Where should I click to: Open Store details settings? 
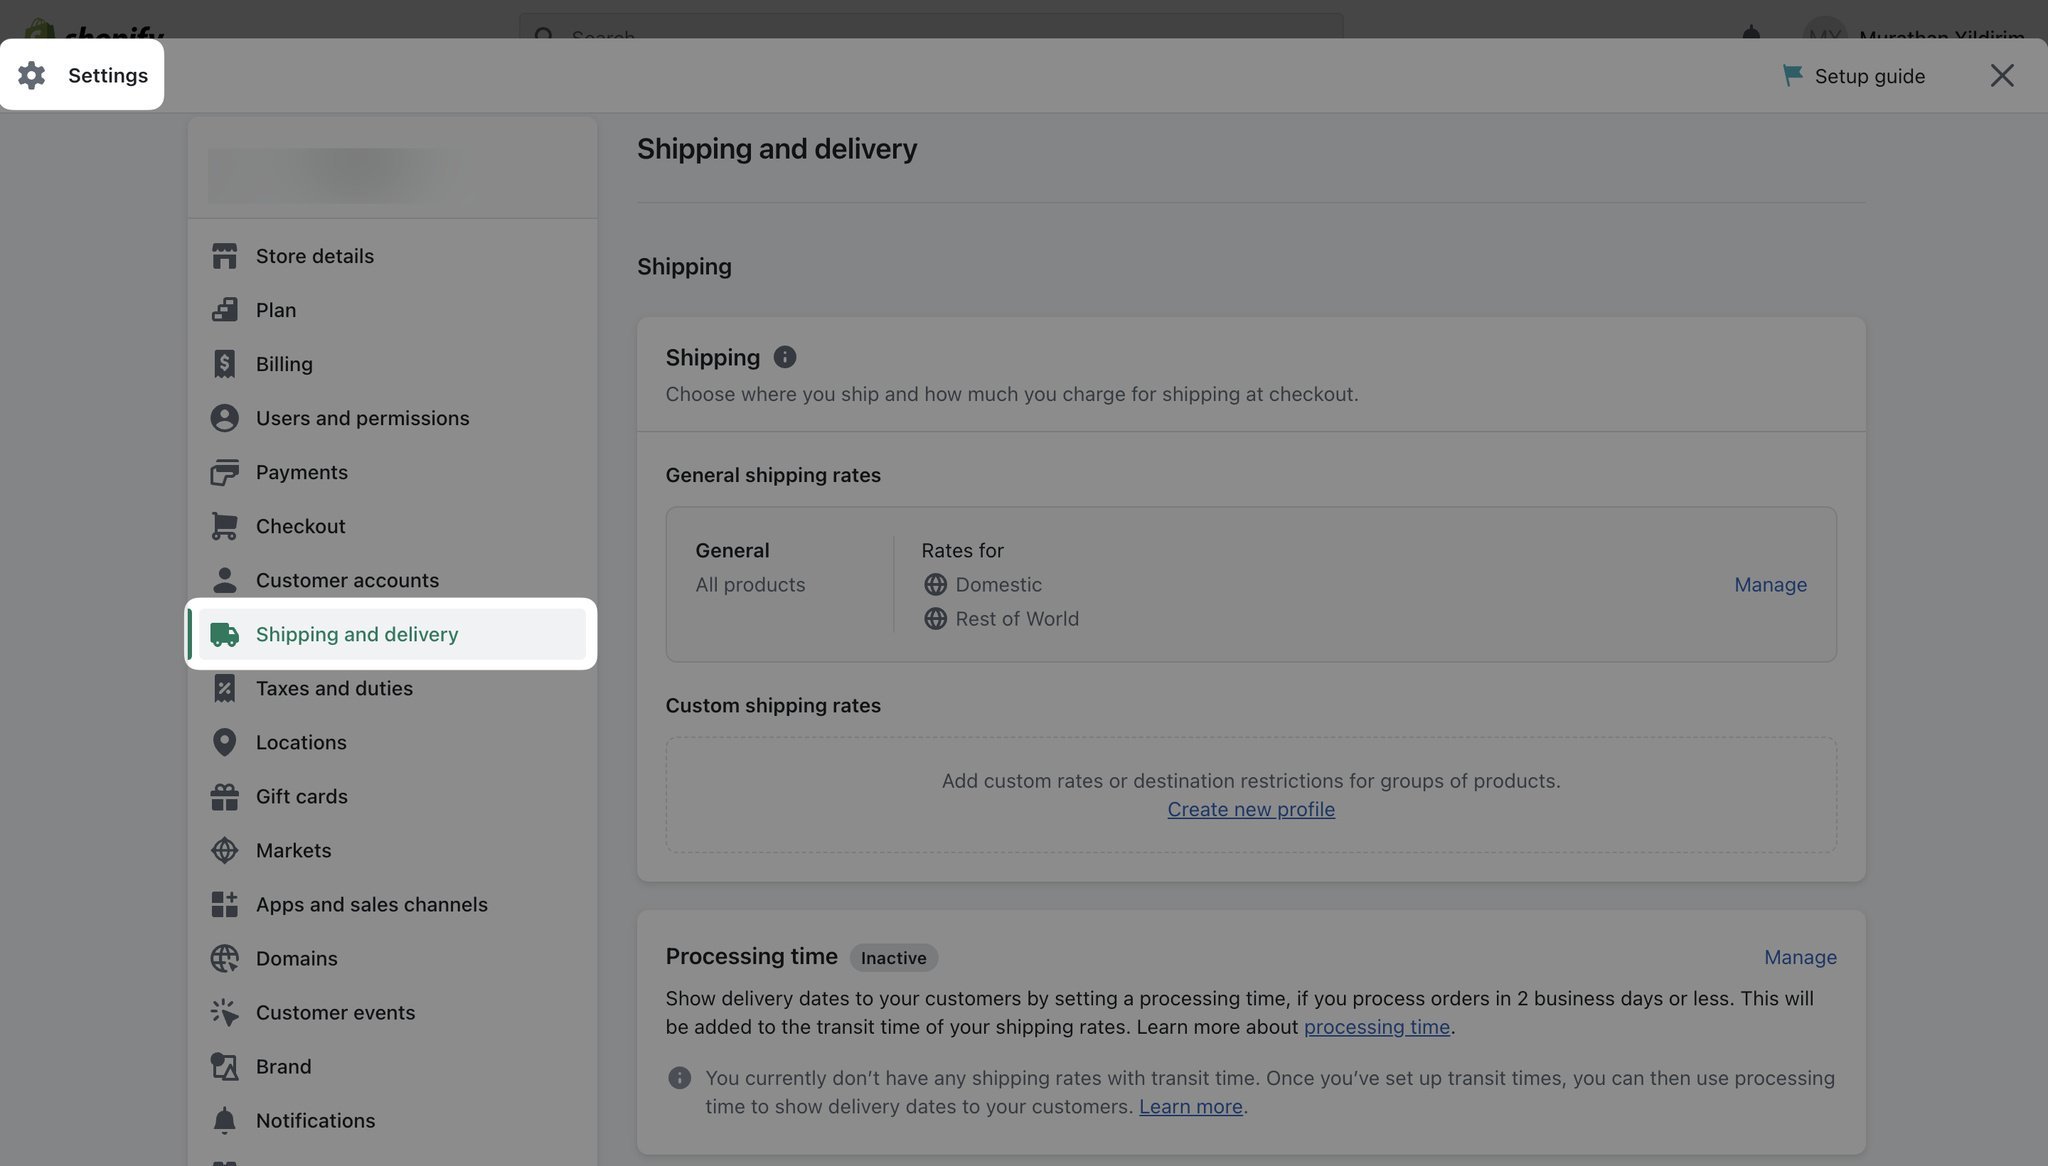392,256
